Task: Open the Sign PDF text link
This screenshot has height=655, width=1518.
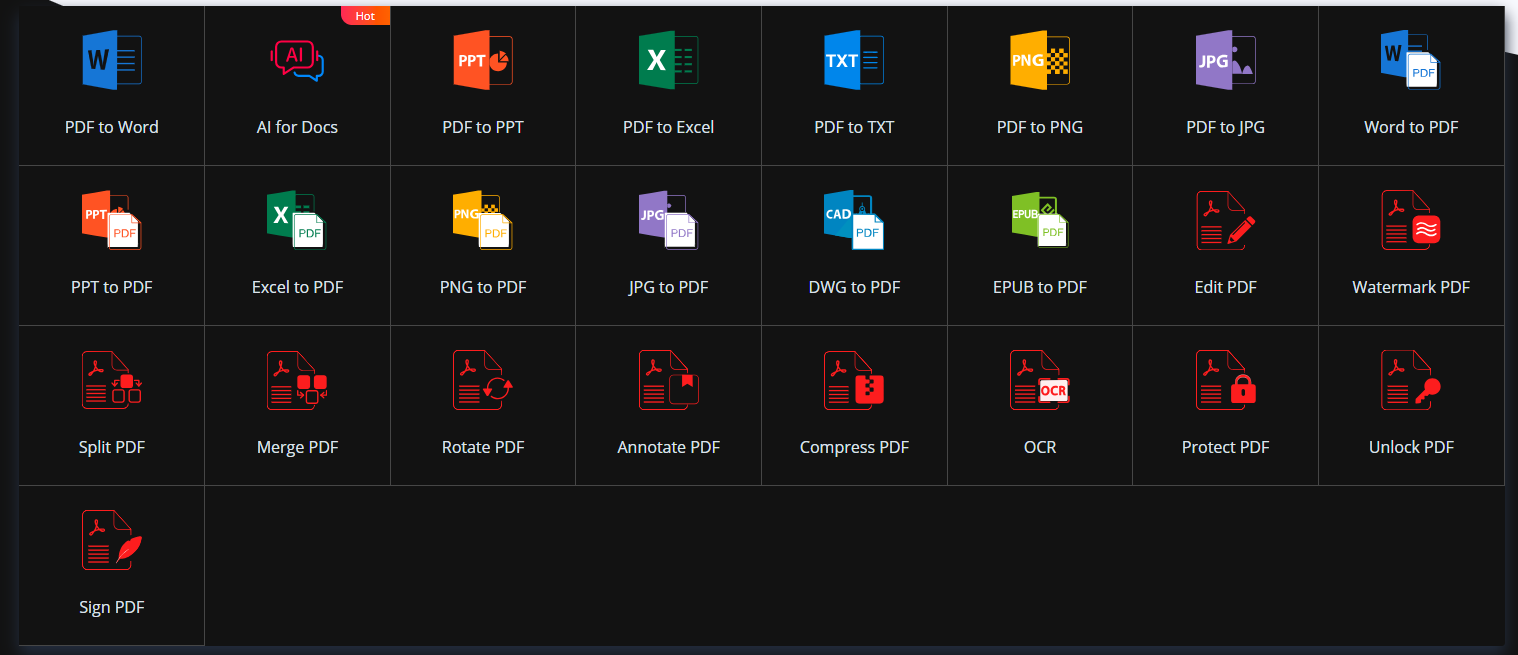Action: [x=111, y=607]
